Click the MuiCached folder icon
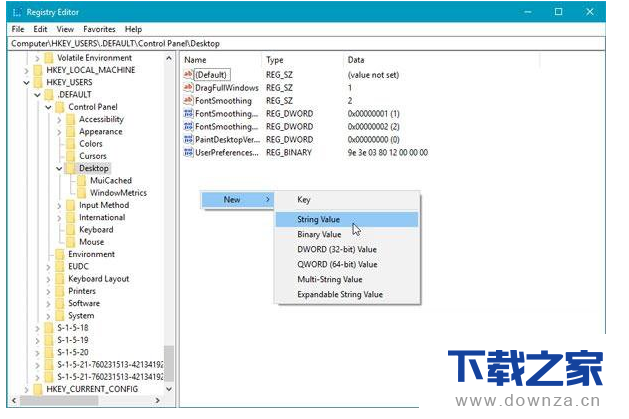Image resolution: width=629 pixels, height=419 pixels. (81, 180)
